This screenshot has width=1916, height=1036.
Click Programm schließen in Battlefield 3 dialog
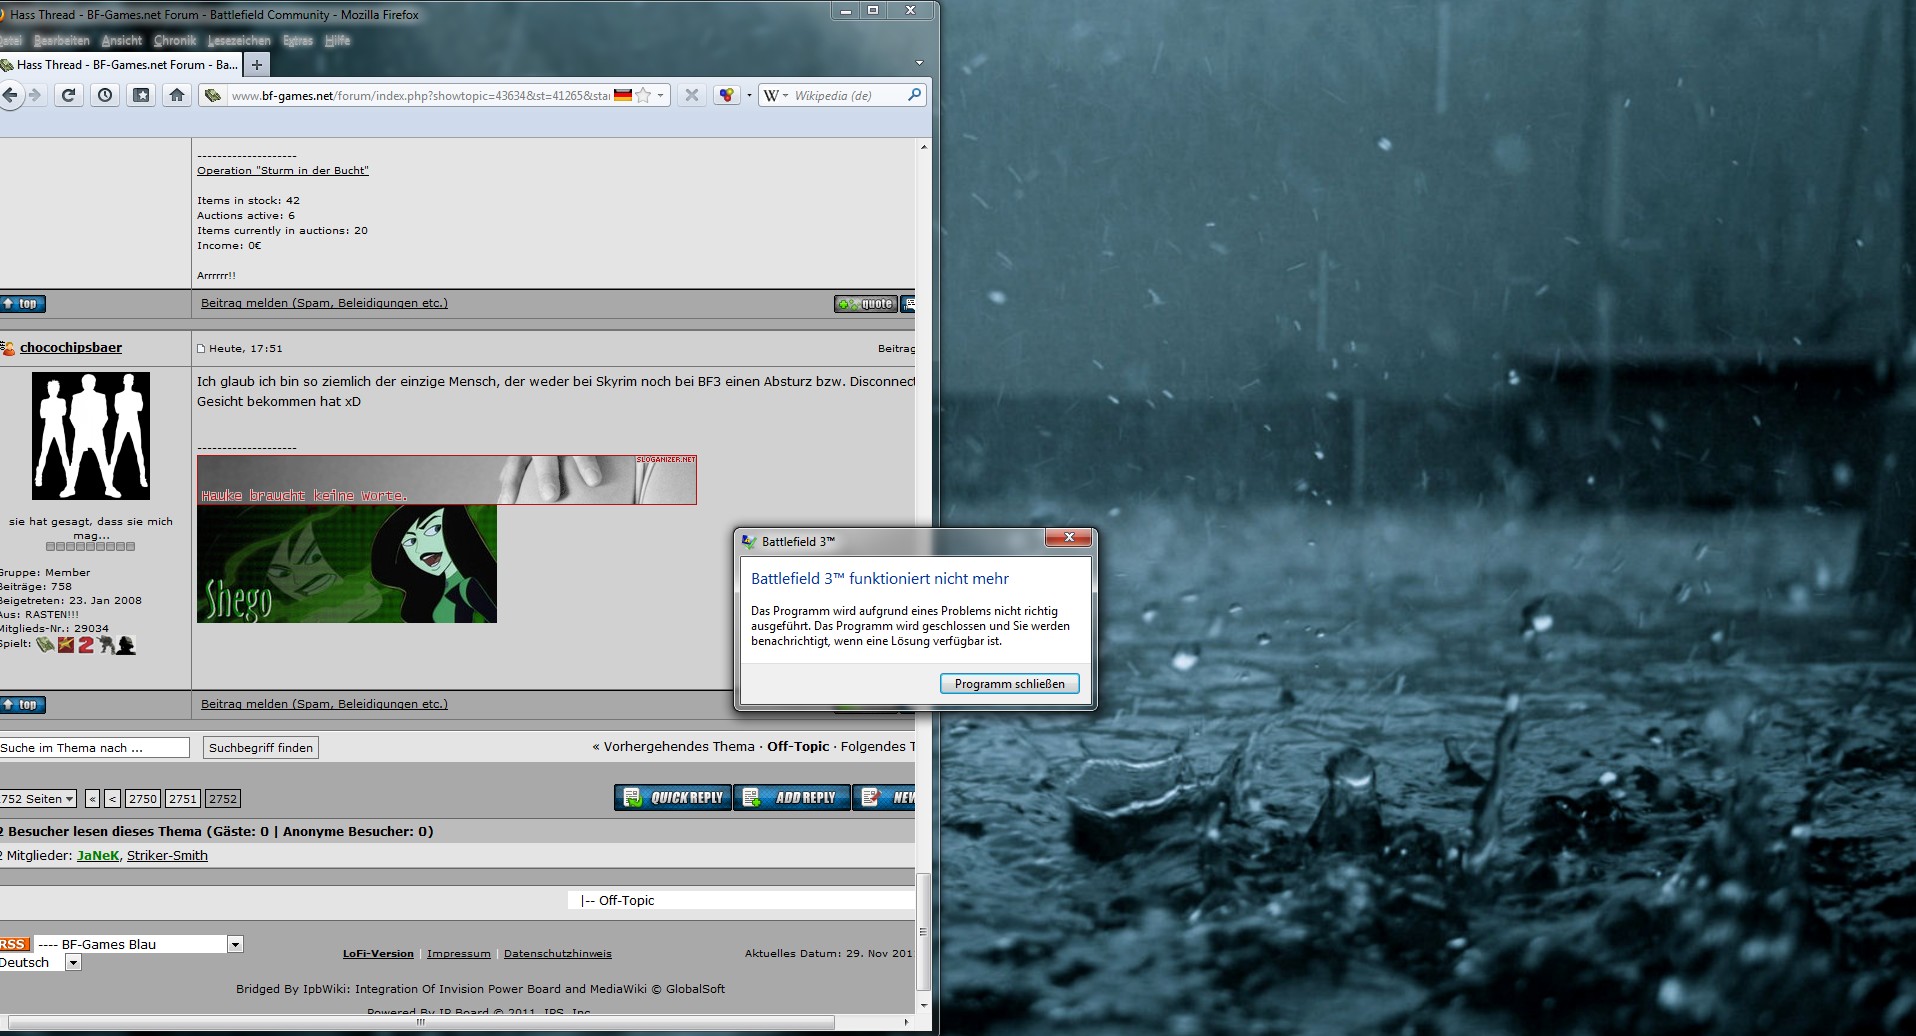1010,684
